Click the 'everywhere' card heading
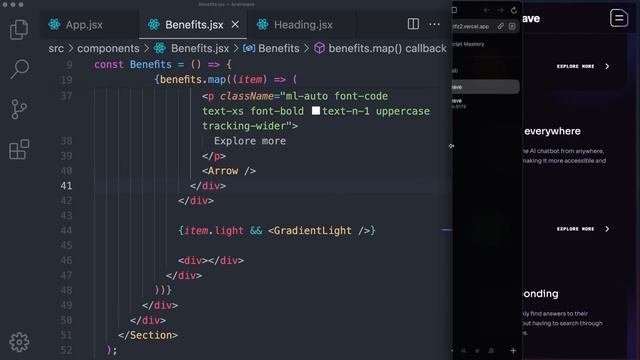The width and height of the screenshot is (640, 360). (552, 131)
